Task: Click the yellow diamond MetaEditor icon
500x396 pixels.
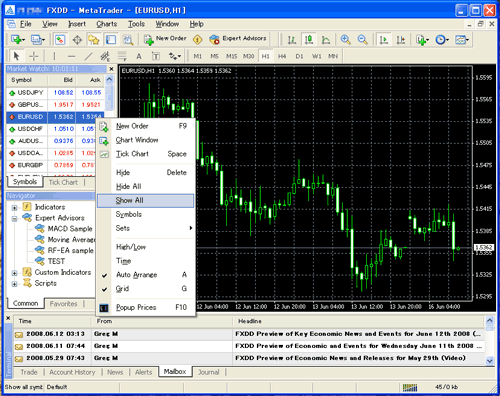Action: pyautogui.click(x=198, y=40)
